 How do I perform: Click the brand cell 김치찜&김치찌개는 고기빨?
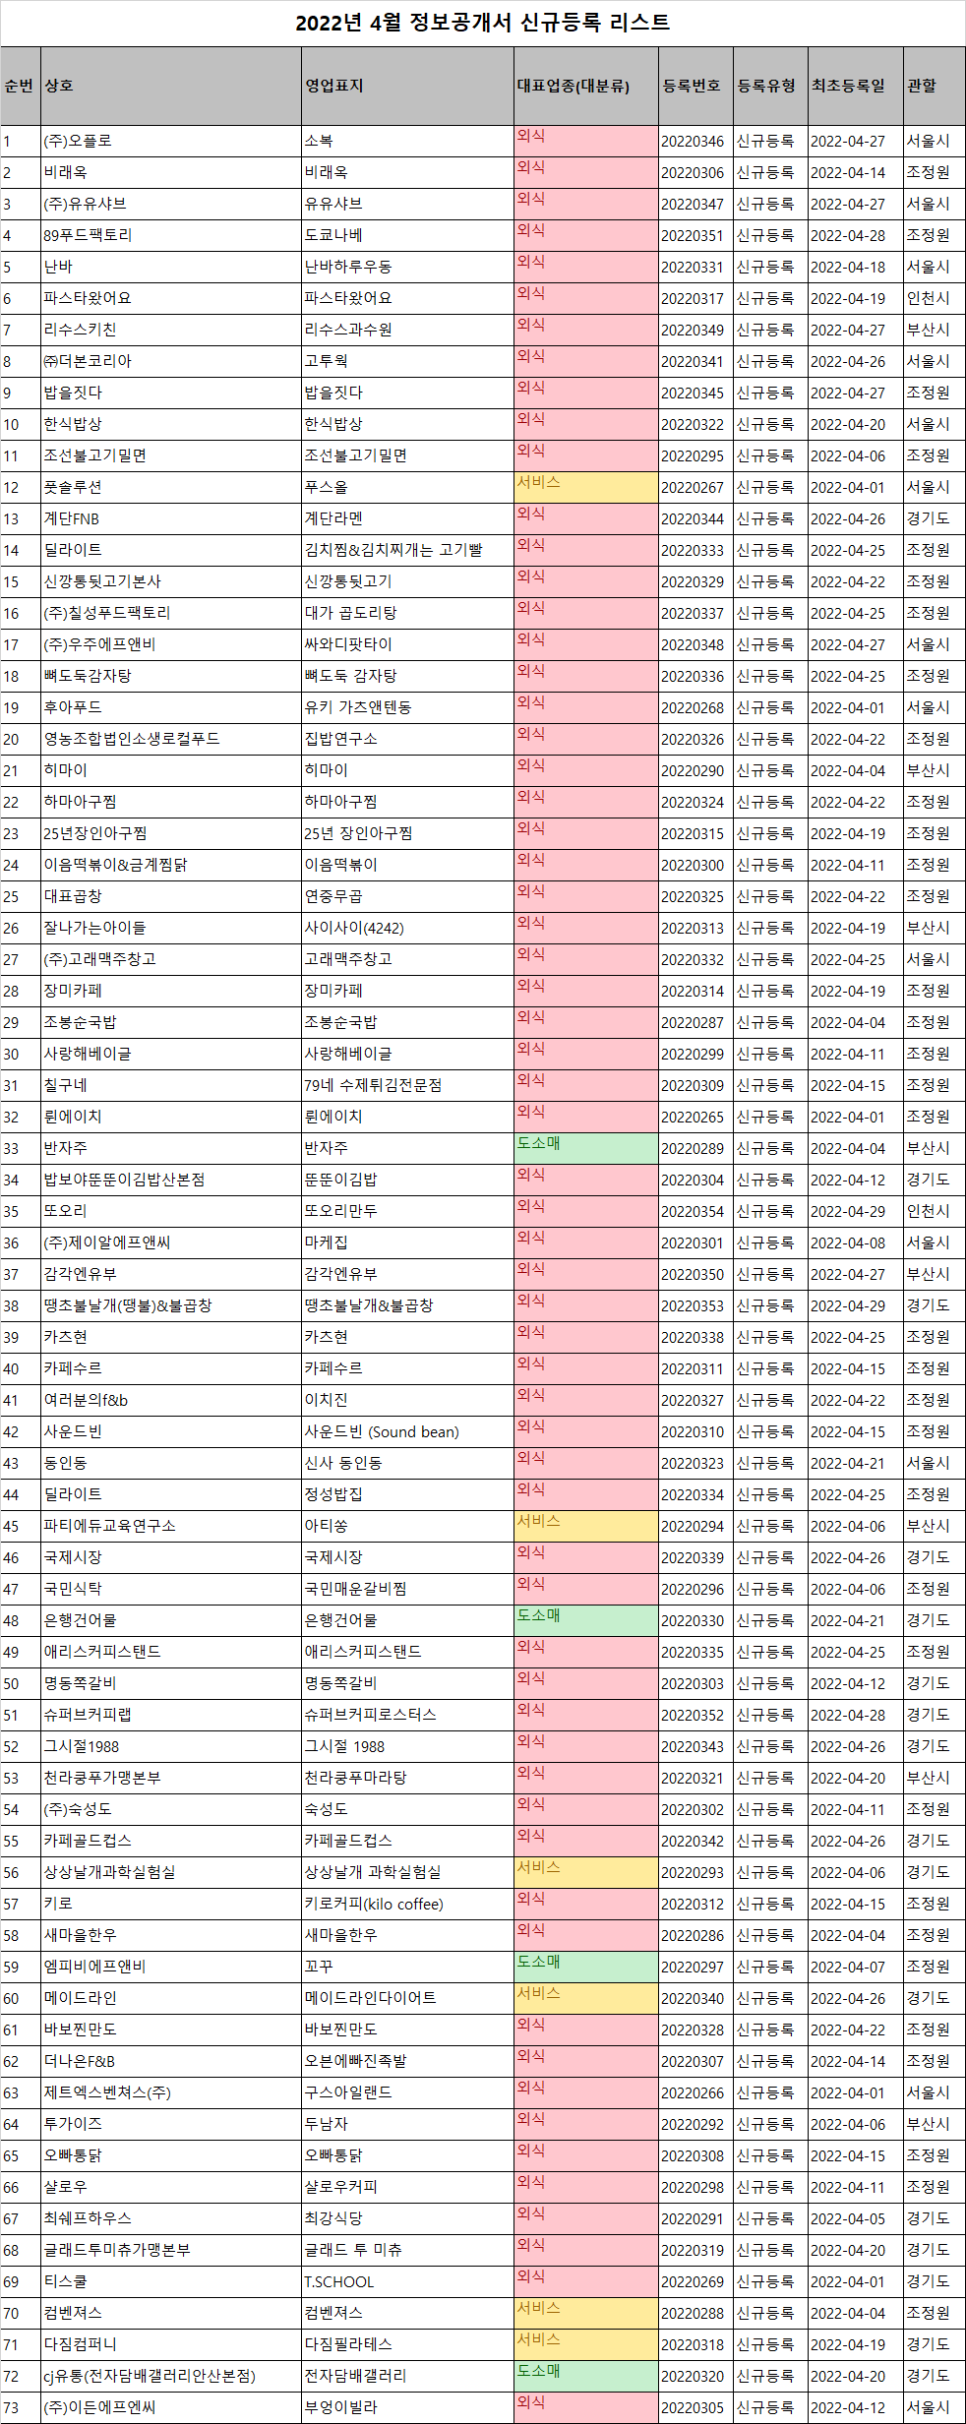407,550
